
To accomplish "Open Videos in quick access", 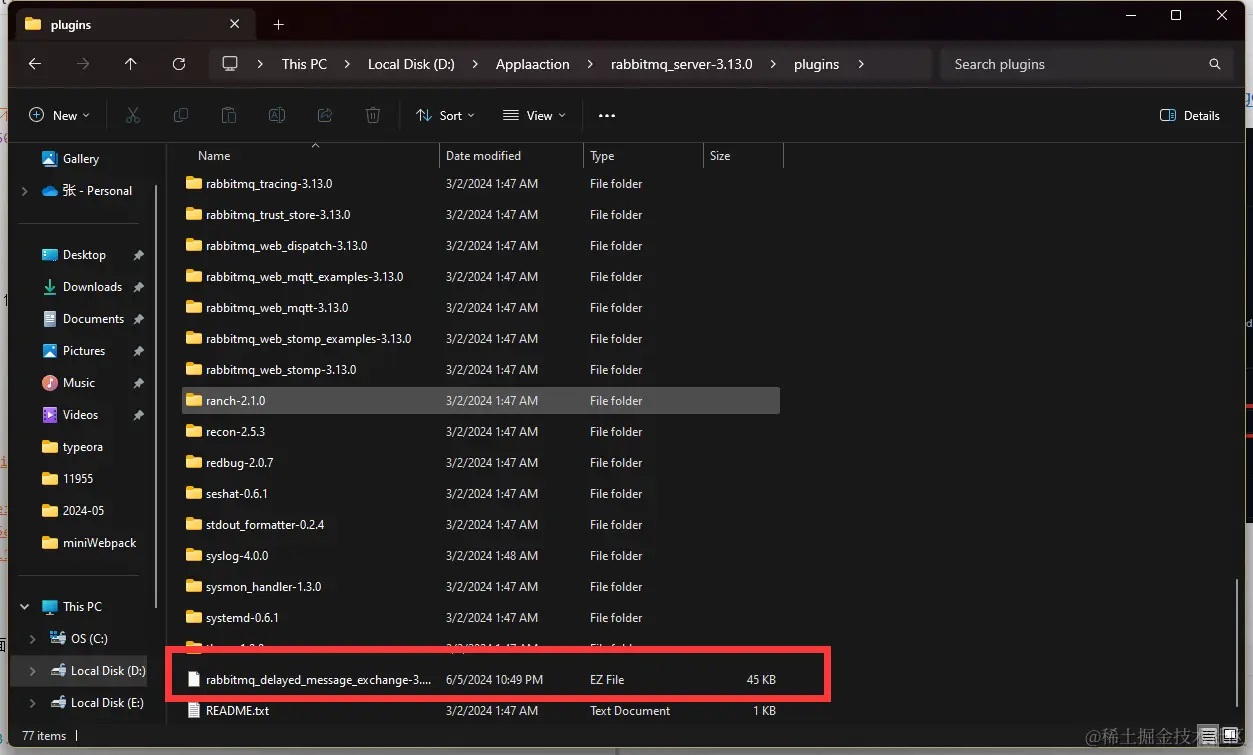I will (x=80, y=414).
